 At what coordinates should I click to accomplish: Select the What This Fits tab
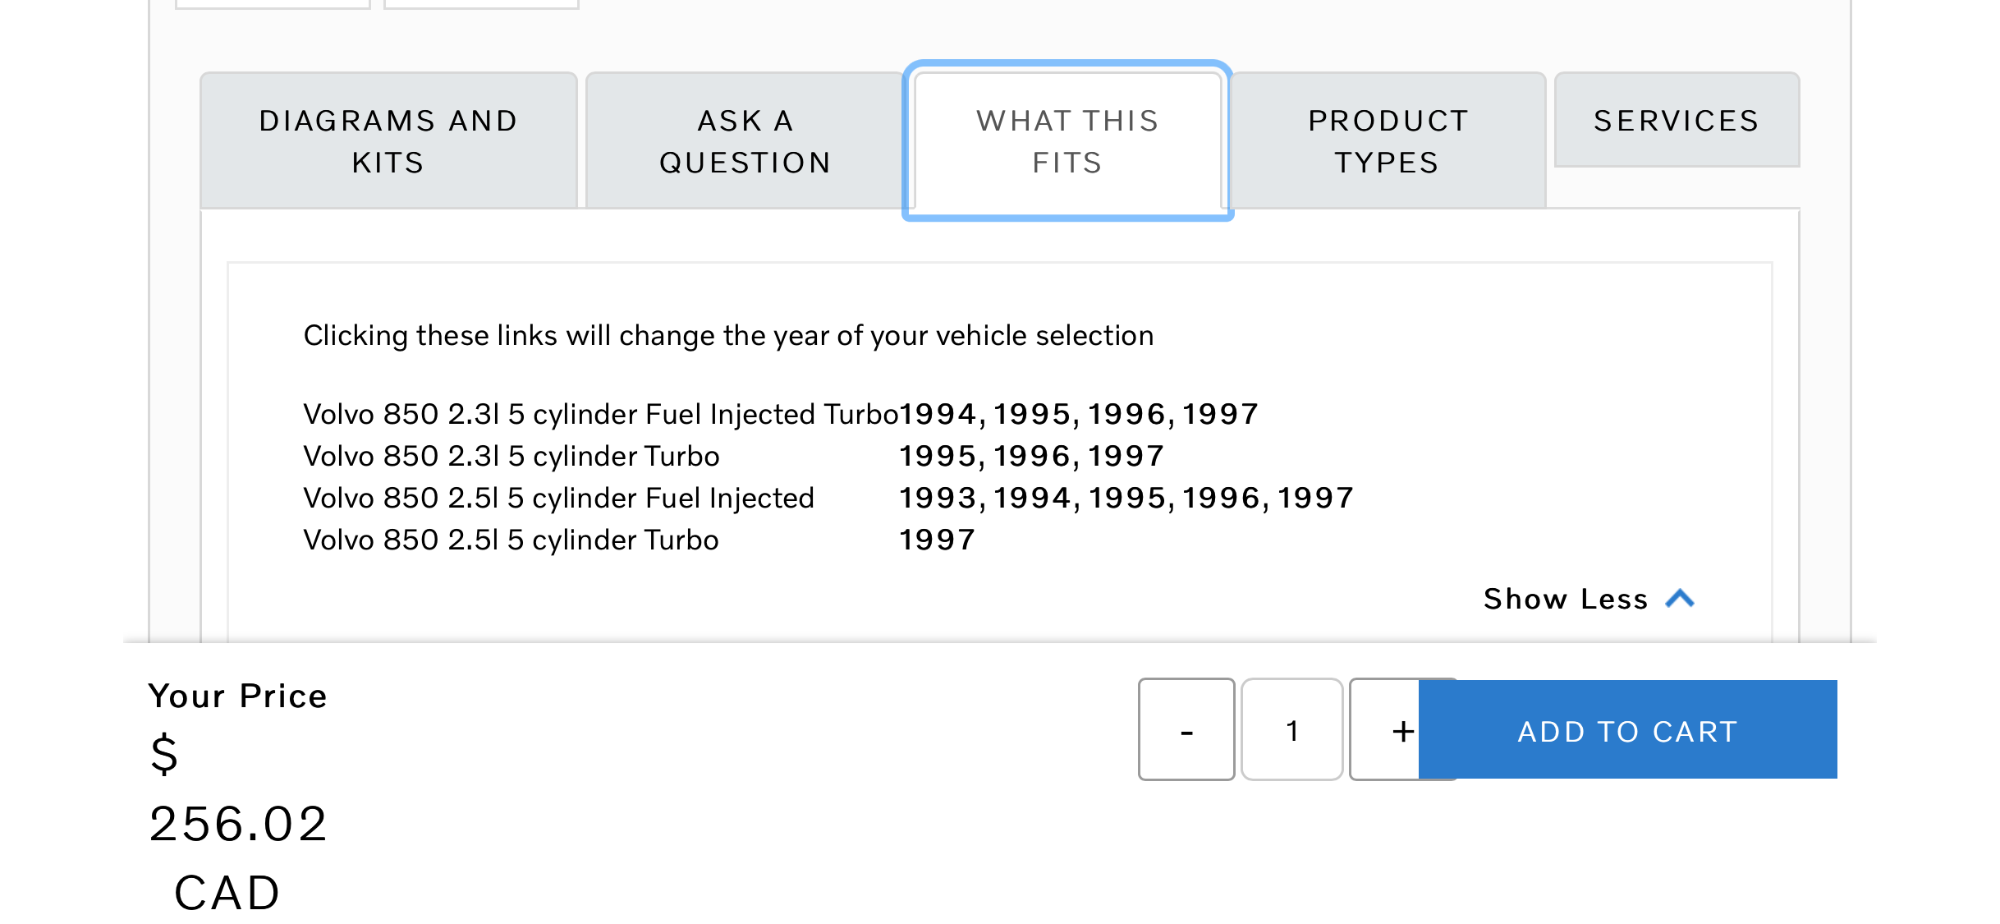point(1067,141)
